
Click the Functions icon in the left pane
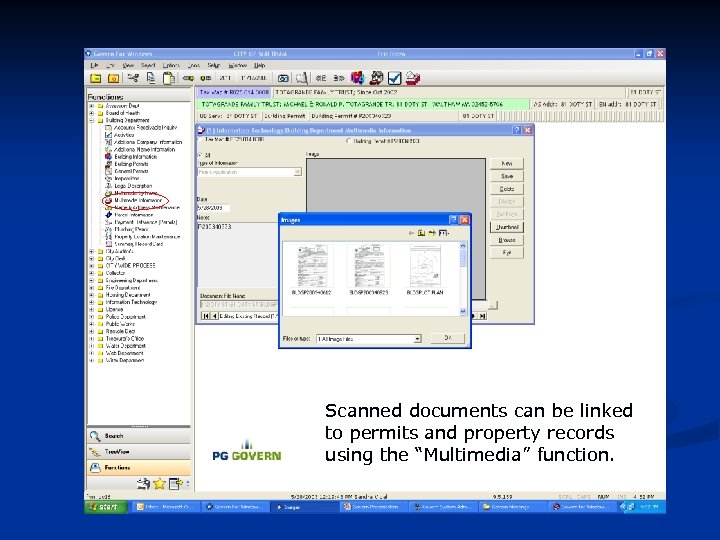(95, 467)
